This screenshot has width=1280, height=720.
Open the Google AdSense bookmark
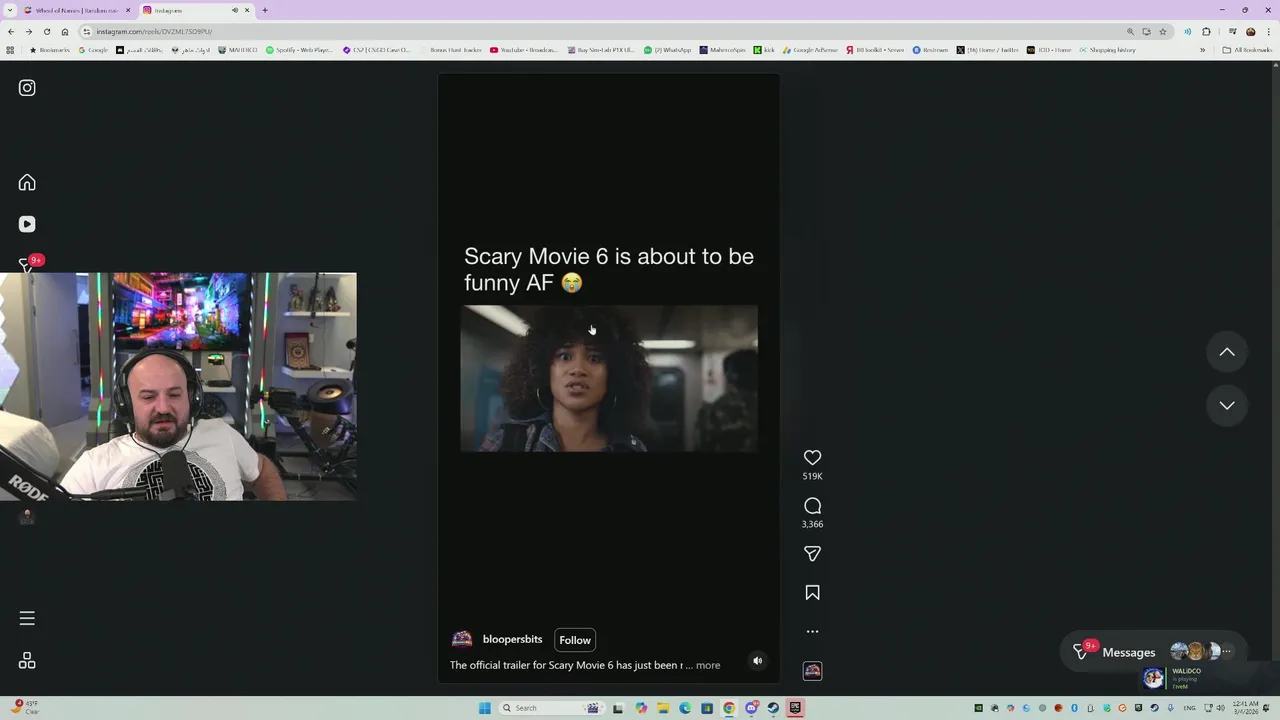tap(810, 50)
